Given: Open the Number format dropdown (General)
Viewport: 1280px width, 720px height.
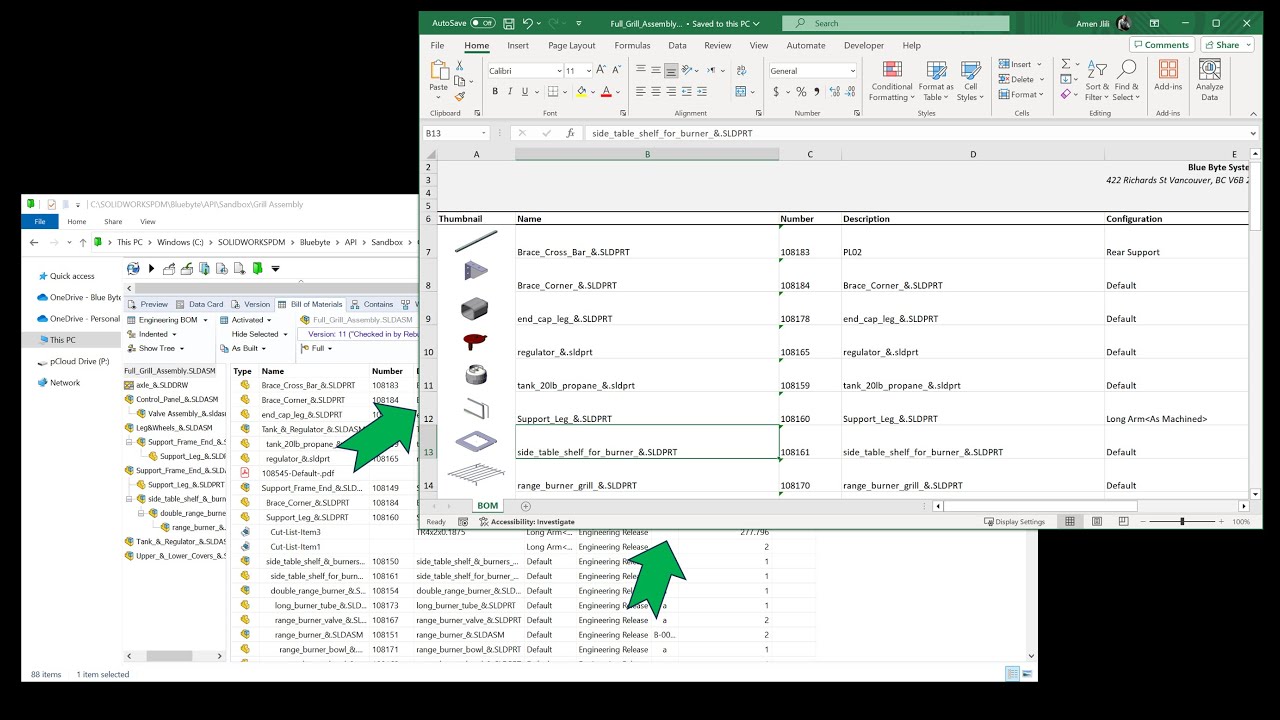Looking at the screenshot, I should tap(852, 71).
